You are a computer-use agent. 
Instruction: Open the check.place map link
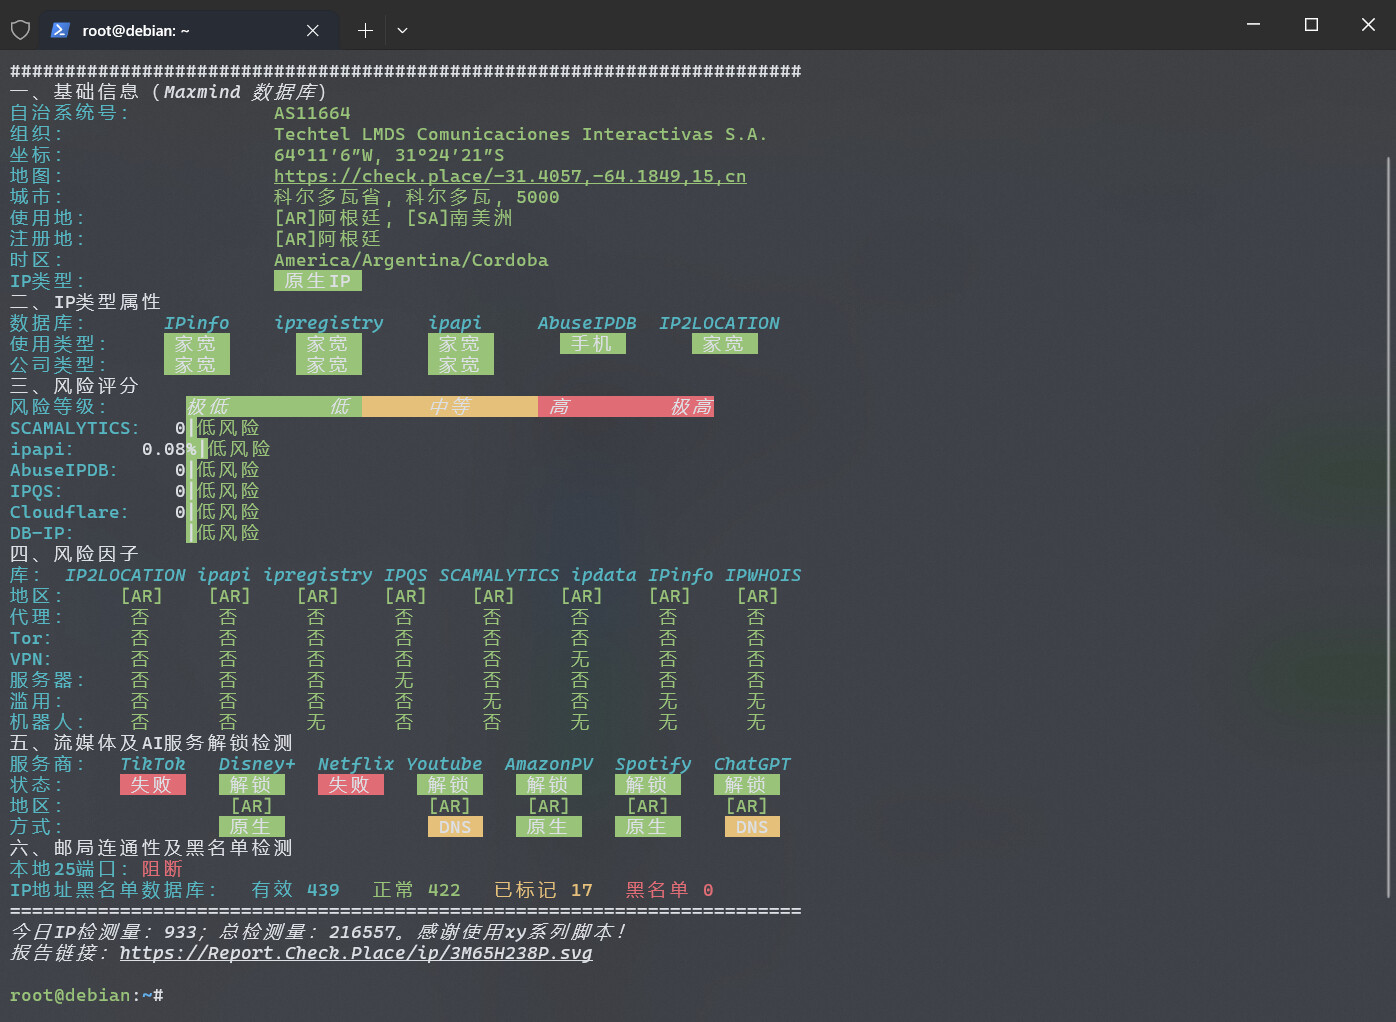tap(510, 176)
